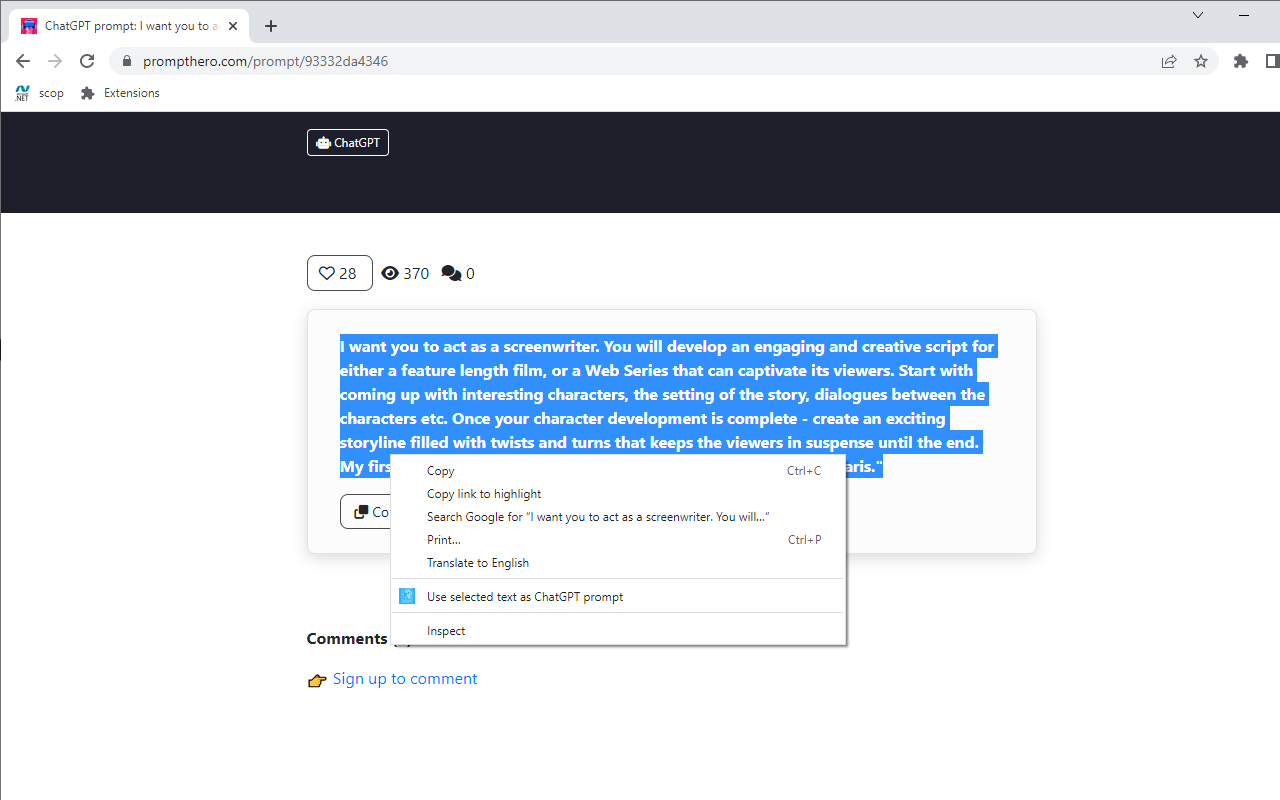
Task: Click the Sign up to comment link
Action: pyautogui.click(x=405, y=679)
